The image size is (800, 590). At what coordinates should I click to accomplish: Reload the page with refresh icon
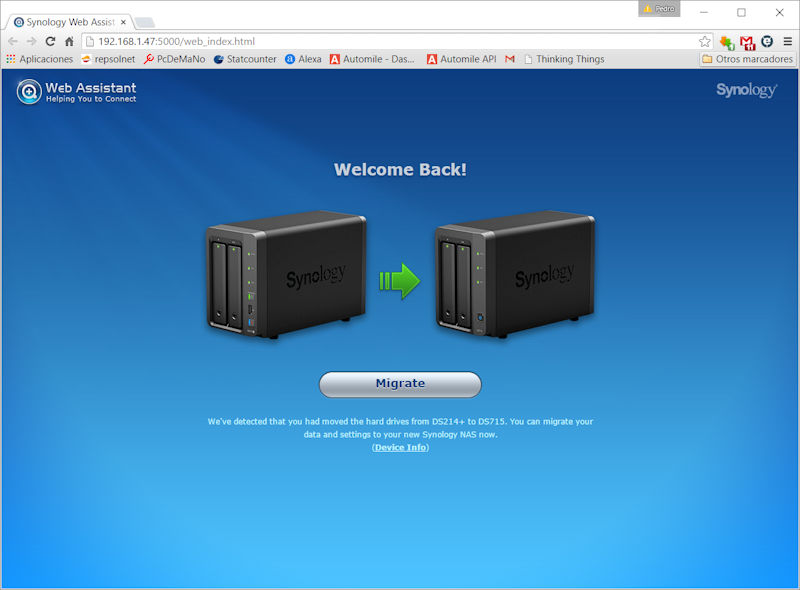(x=50, y=41)
